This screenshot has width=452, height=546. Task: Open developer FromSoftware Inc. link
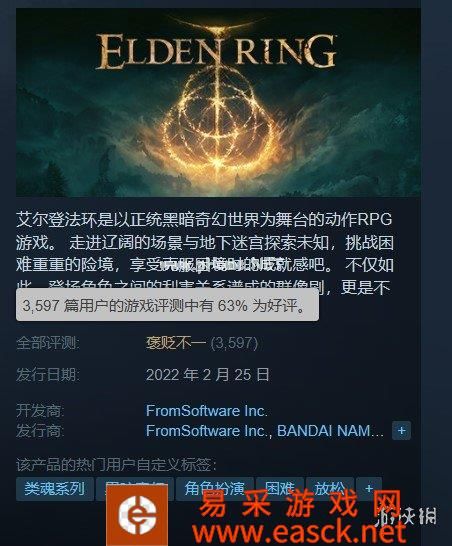207,411
